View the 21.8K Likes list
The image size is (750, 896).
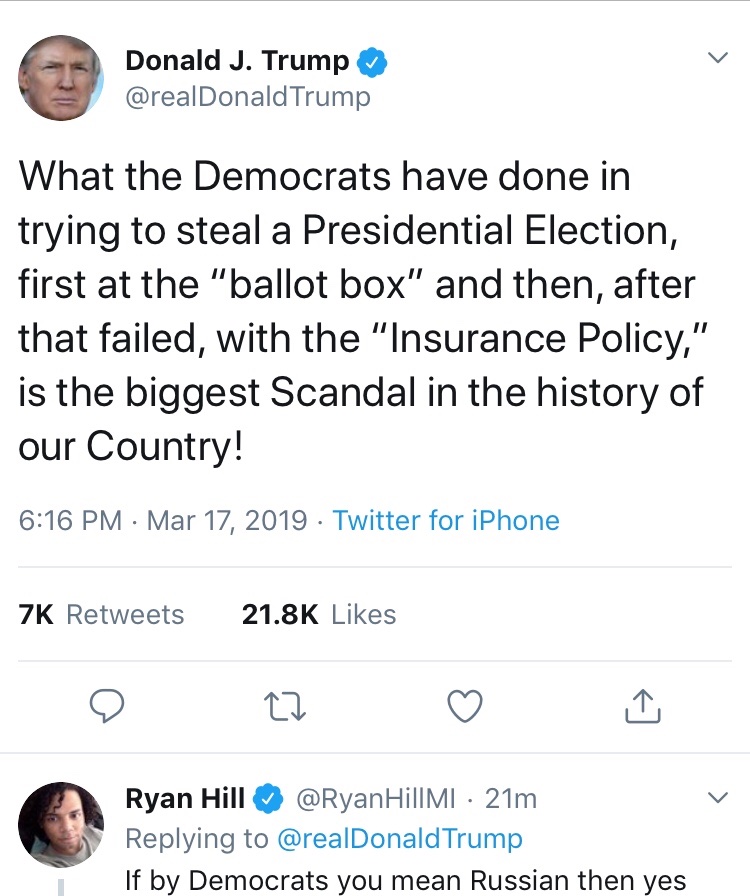pos(319,614)
